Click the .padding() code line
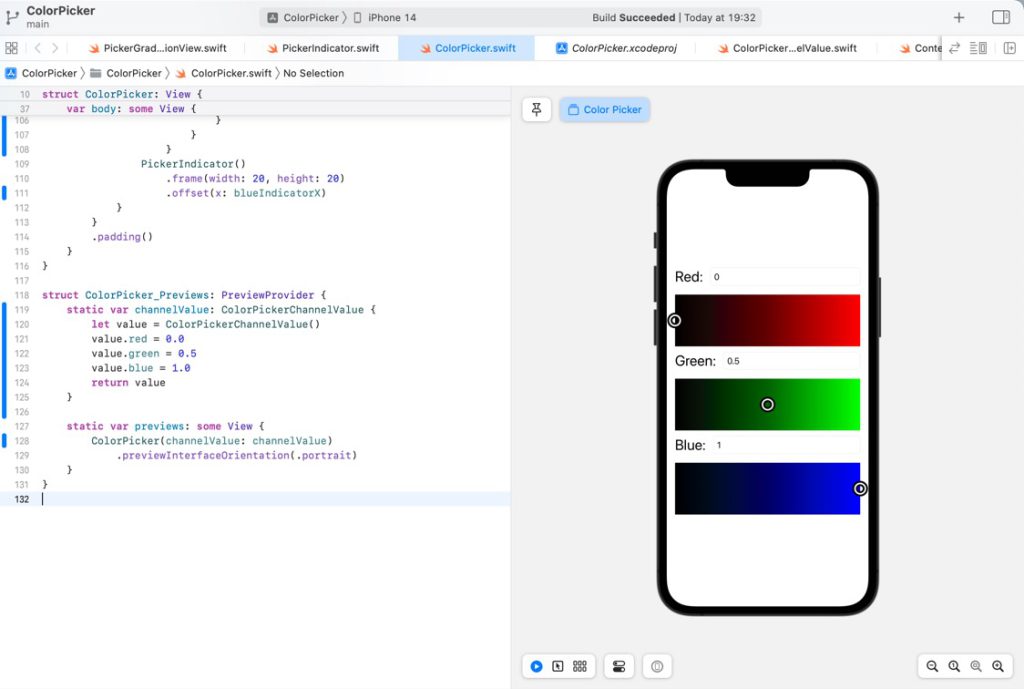1024x689 pixels. click(x=122, y=236)
